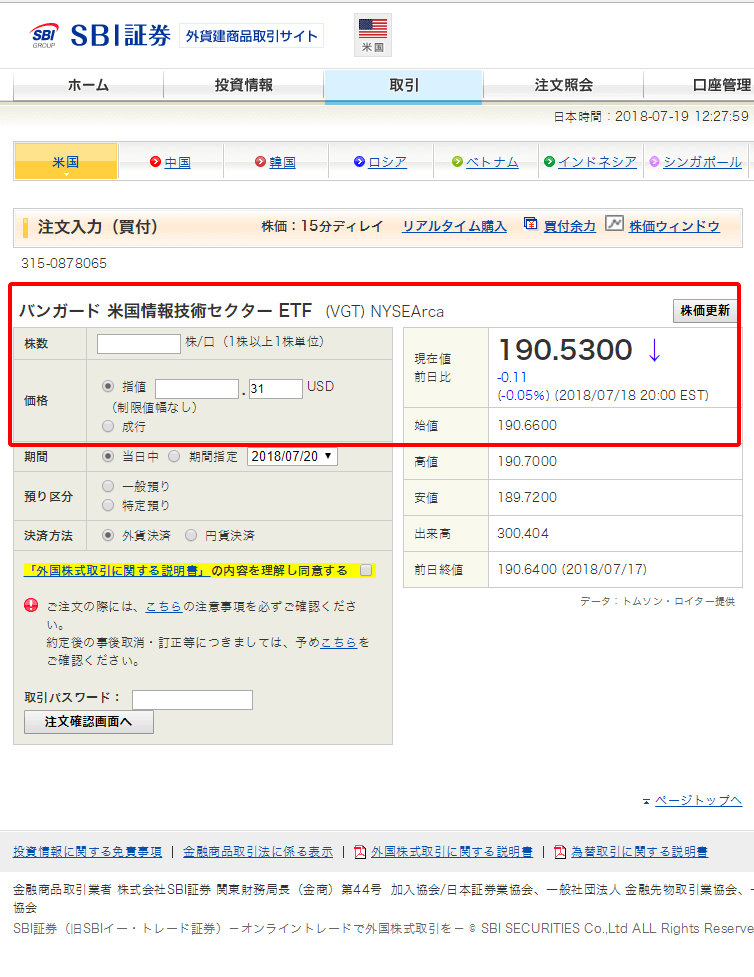Open the 取引 tab
Viewport: 754px width, 977px height.
click(403, 85)
